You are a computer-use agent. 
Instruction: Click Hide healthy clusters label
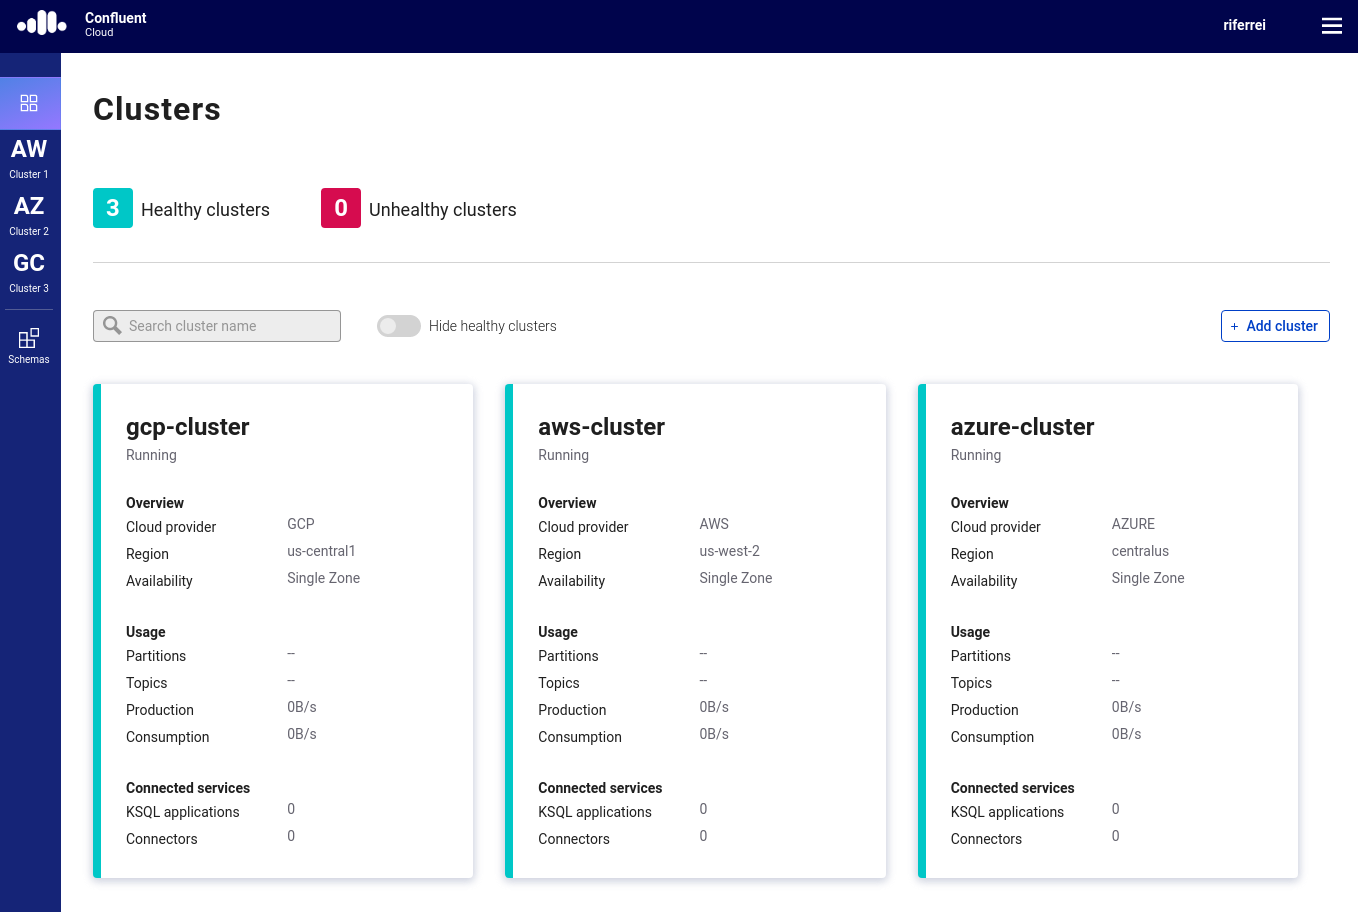493,326
